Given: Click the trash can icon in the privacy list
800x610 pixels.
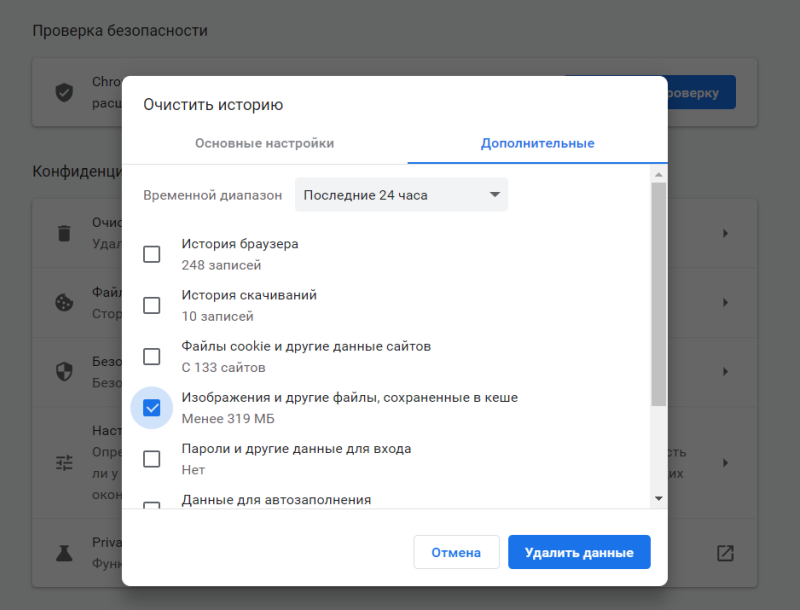Looking at the screenshot, I should coord(64,233).
